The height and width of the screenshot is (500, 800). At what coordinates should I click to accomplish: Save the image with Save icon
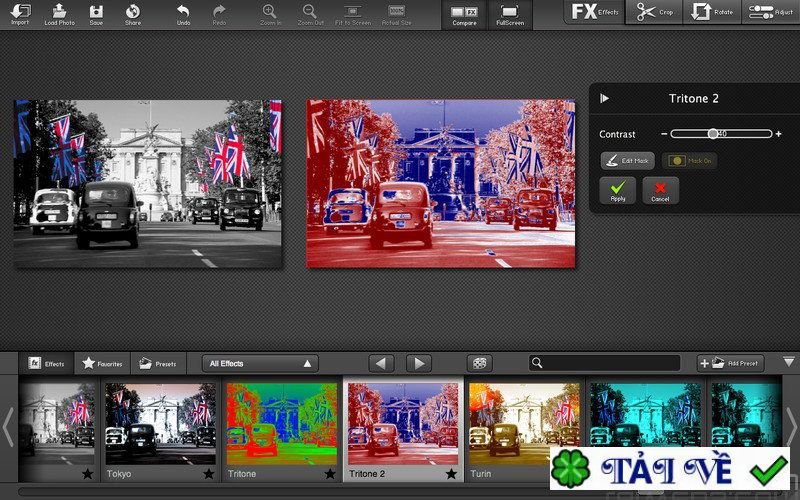pos(96,13)
